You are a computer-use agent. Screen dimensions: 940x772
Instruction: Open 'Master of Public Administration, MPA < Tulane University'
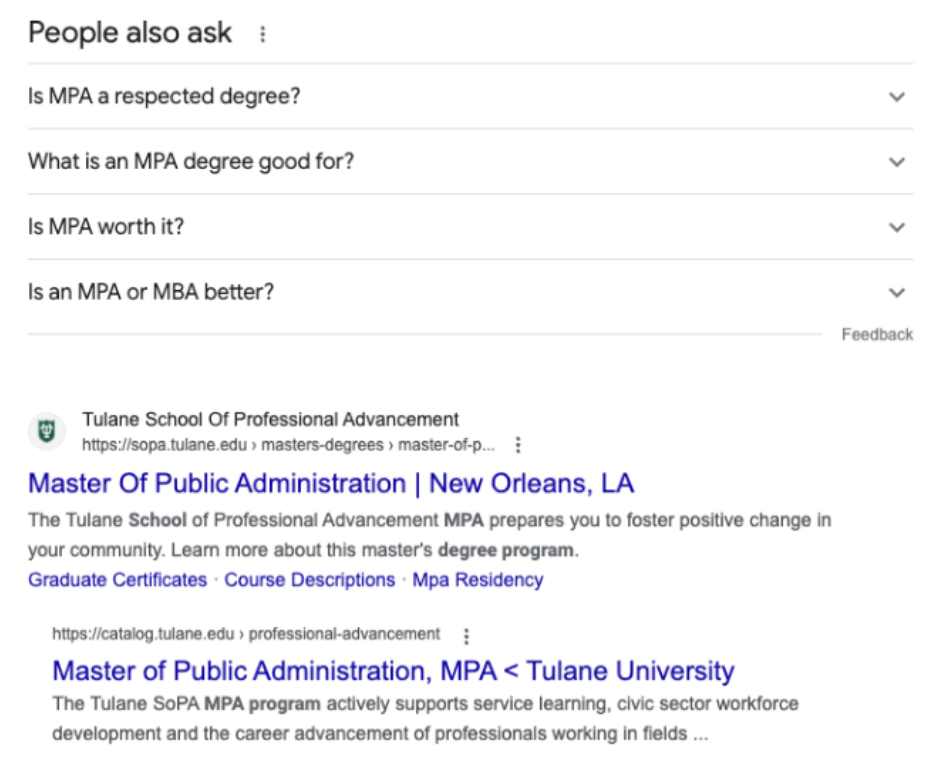pos(393,671)
